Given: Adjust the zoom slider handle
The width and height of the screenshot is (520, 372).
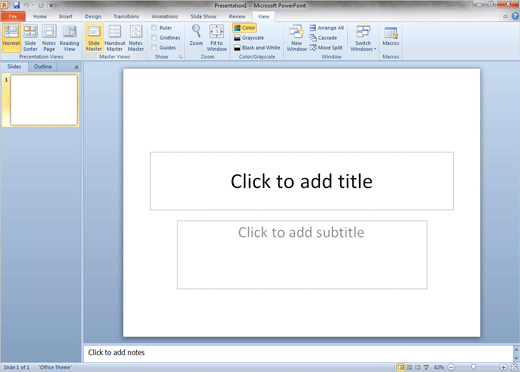Looking at the screenshot, I should tap(473, 367).
